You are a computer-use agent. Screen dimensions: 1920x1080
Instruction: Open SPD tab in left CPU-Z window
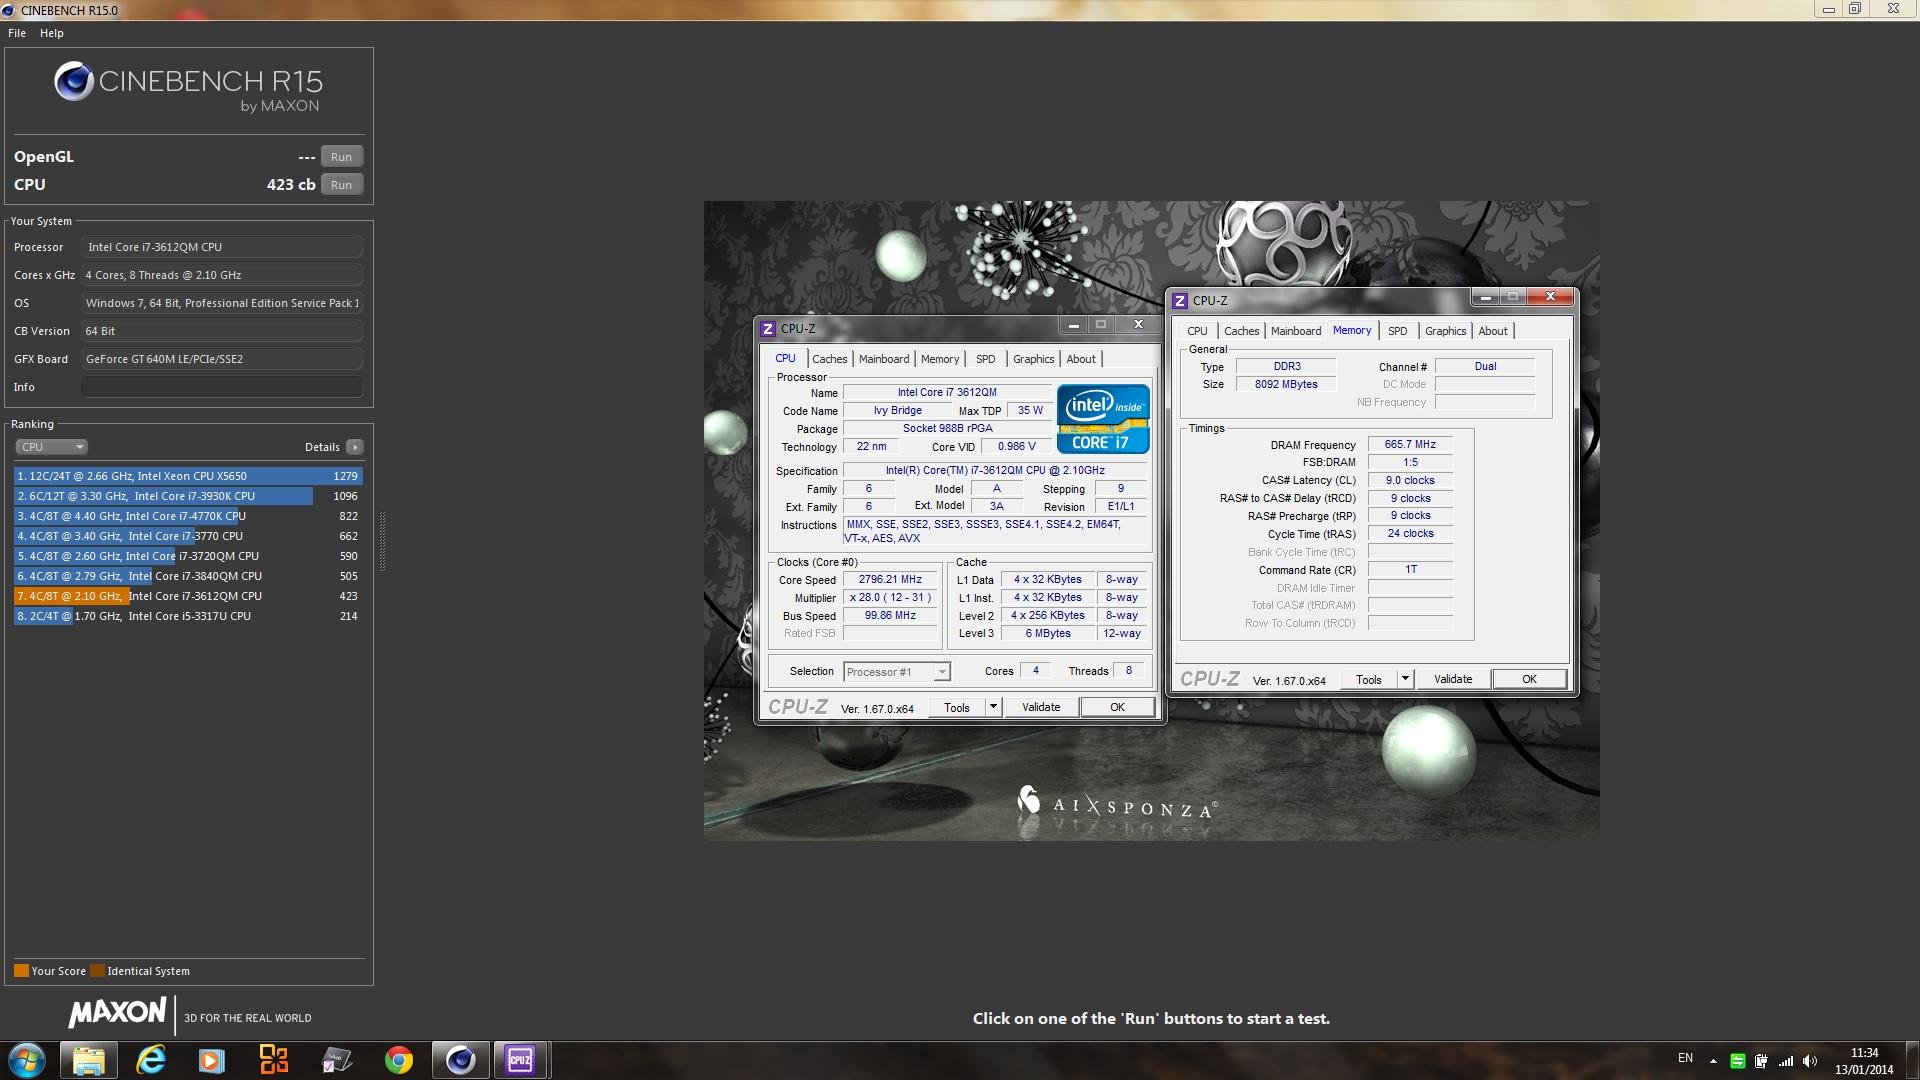click(985, 359)
